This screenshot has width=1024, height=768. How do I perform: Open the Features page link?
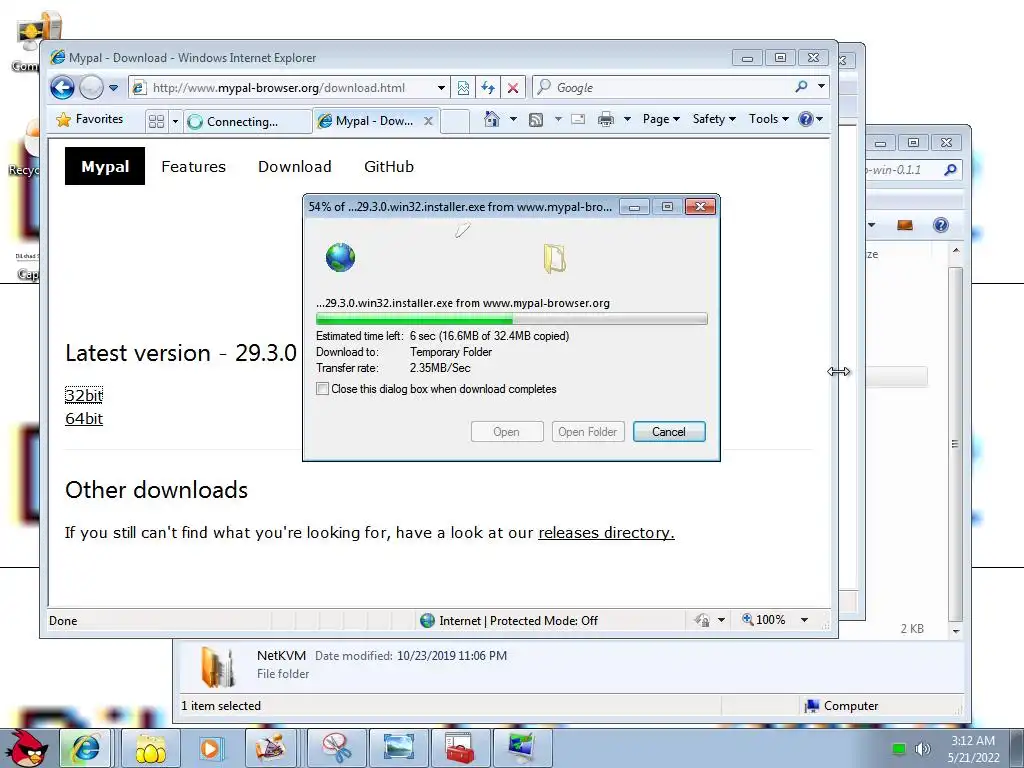(x=193, y=167)
